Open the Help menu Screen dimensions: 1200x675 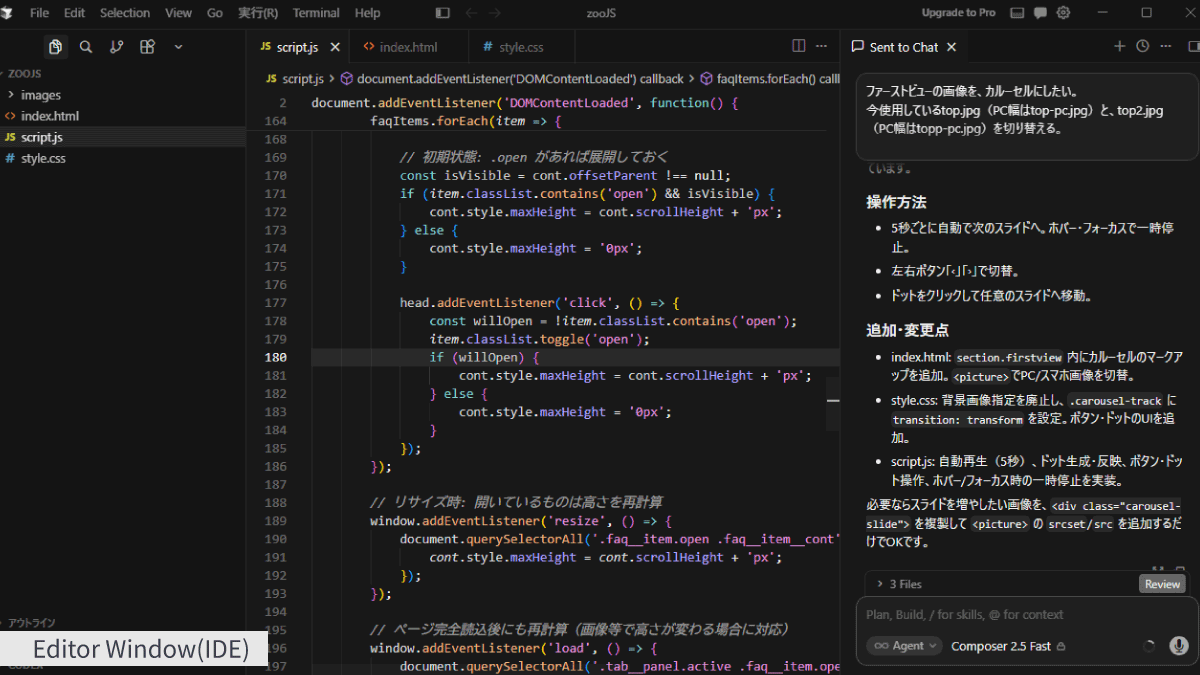click(x=367, y=13)
